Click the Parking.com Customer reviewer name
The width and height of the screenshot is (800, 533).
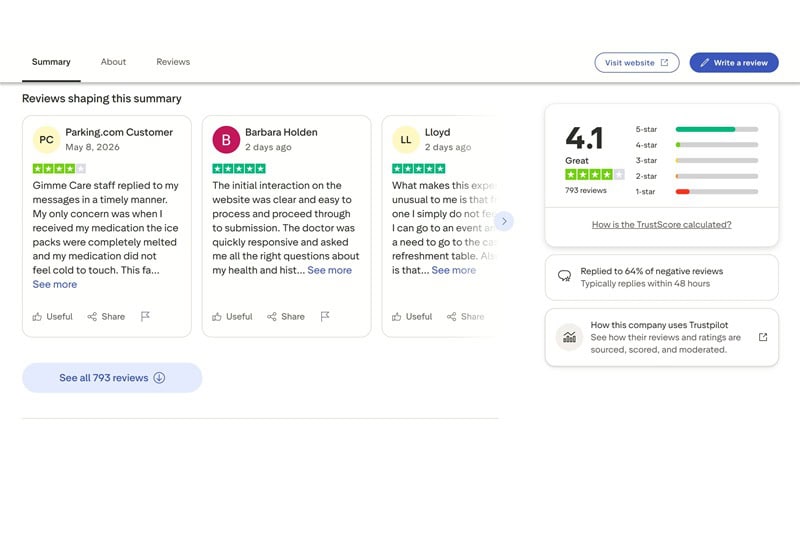[x=119, y=132]
